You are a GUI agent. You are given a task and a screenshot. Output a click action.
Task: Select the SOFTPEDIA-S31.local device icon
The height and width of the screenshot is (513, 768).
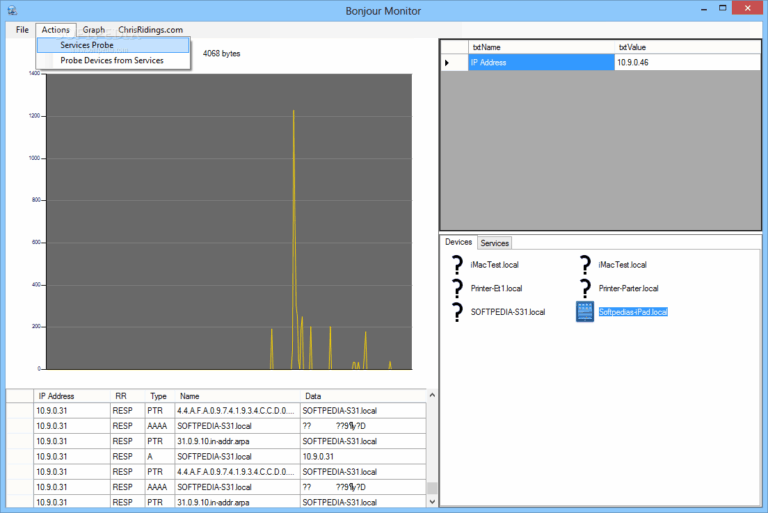(x=458, y=312)
